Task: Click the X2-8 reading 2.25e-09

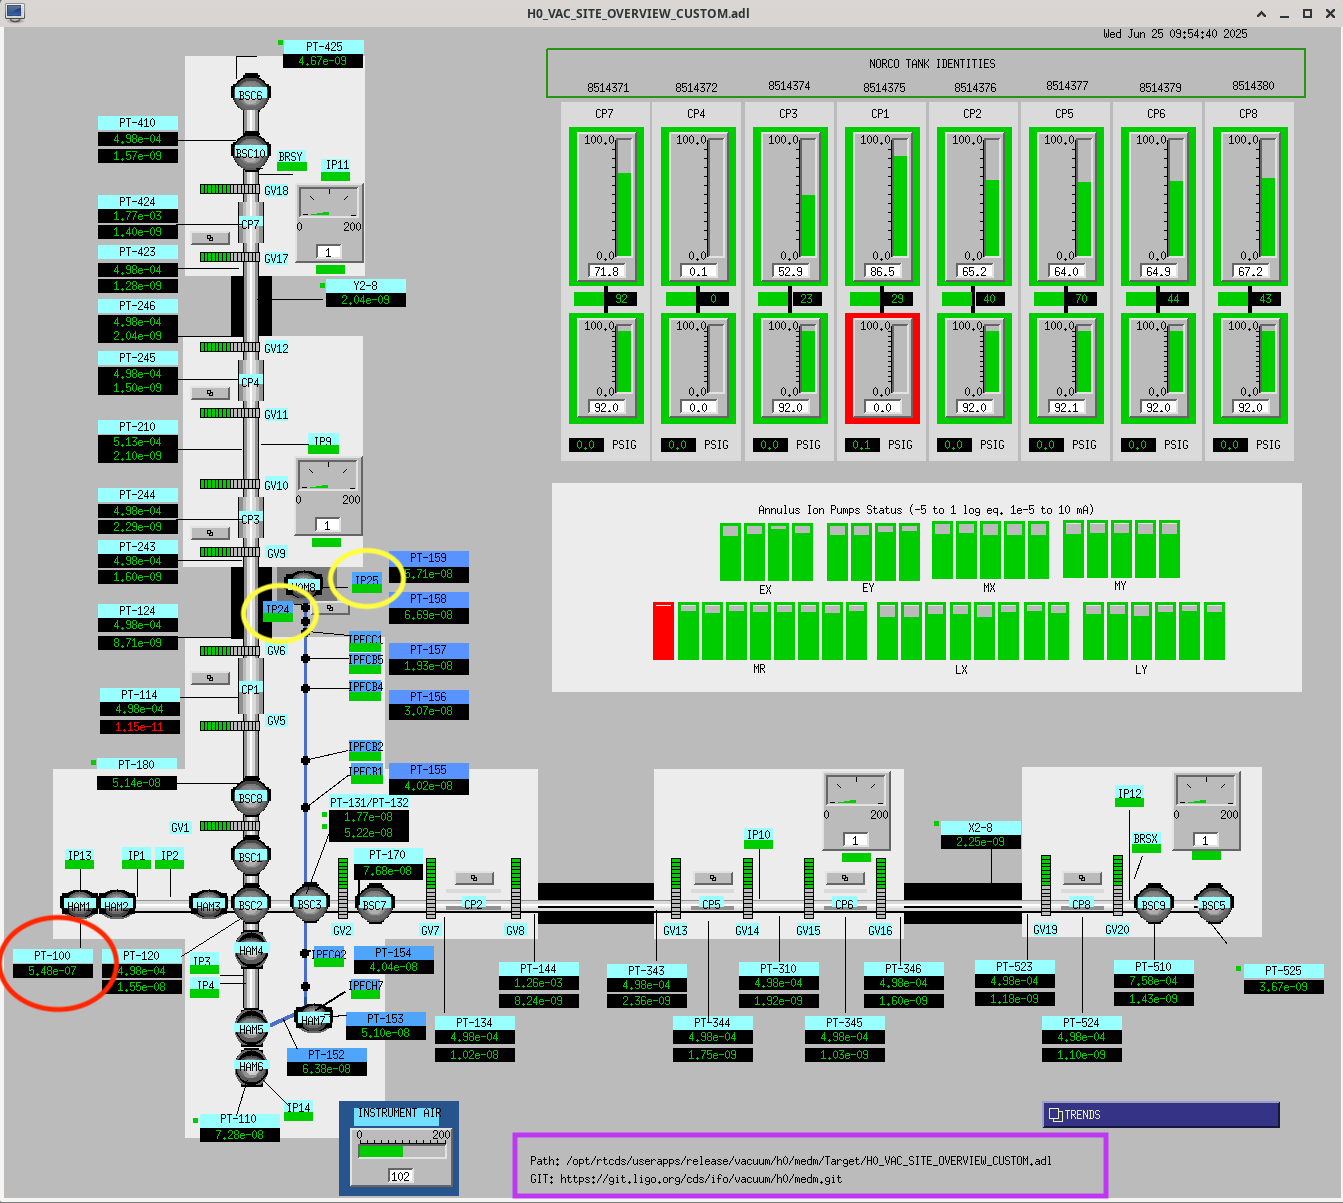Action: click(x=981, y=842)
